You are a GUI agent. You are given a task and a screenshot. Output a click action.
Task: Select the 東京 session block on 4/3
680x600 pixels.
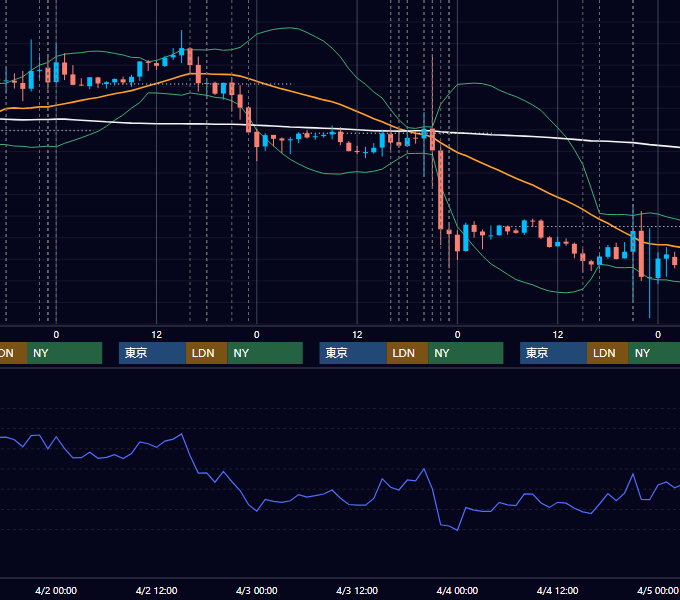[353, 353]
